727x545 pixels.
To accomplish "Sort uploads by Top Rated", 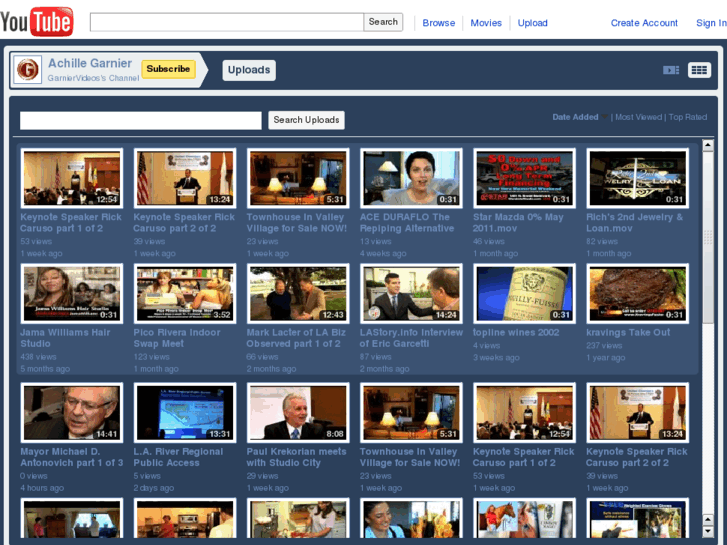I will click(x=688, y=117).
